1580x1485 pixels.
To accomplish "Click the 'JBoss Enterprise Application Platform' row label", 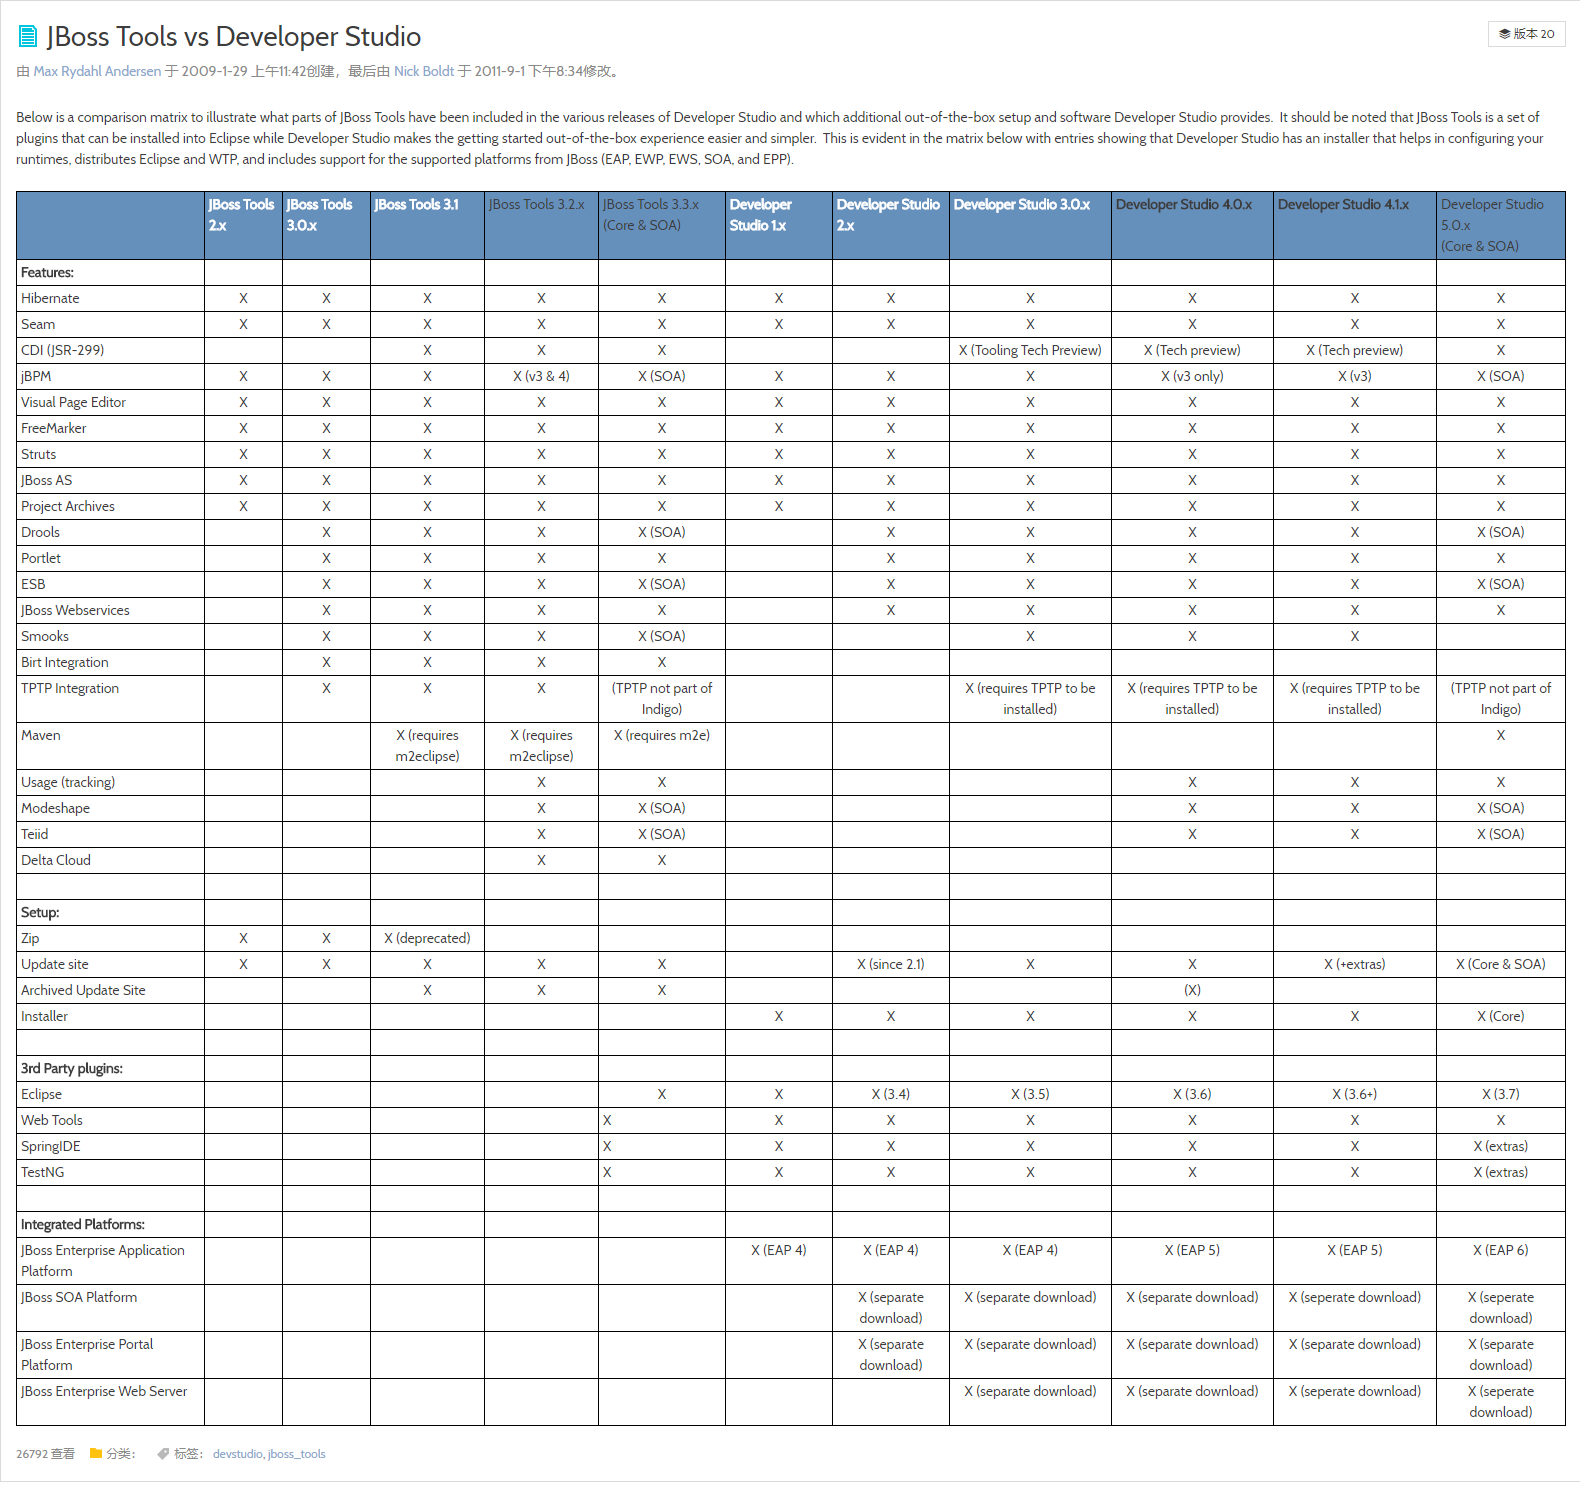I will pos(103,1260).
